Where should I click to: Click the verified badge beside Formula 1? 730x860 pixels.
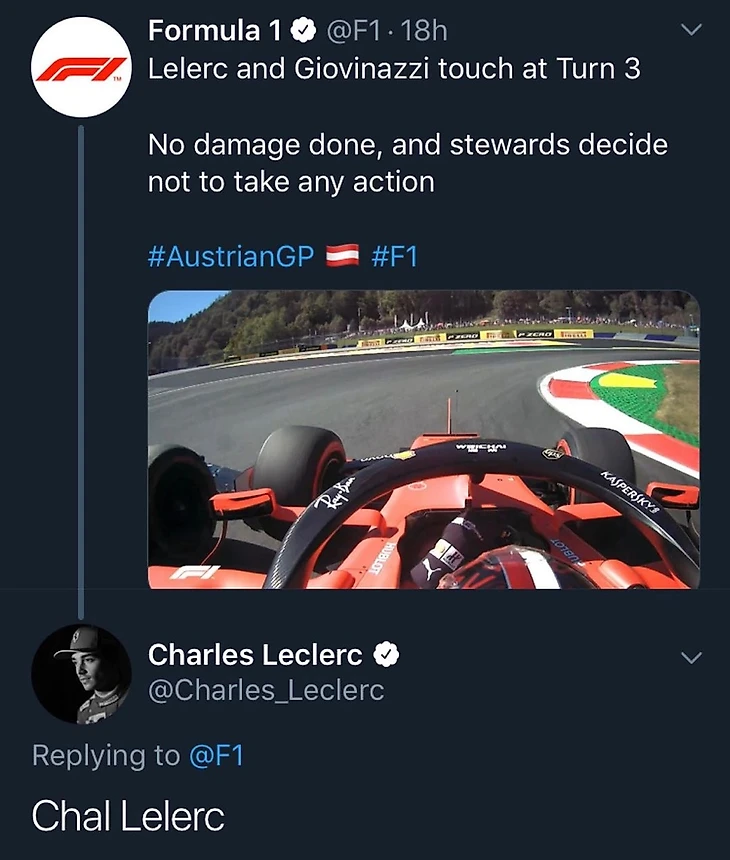click(305, 32)
